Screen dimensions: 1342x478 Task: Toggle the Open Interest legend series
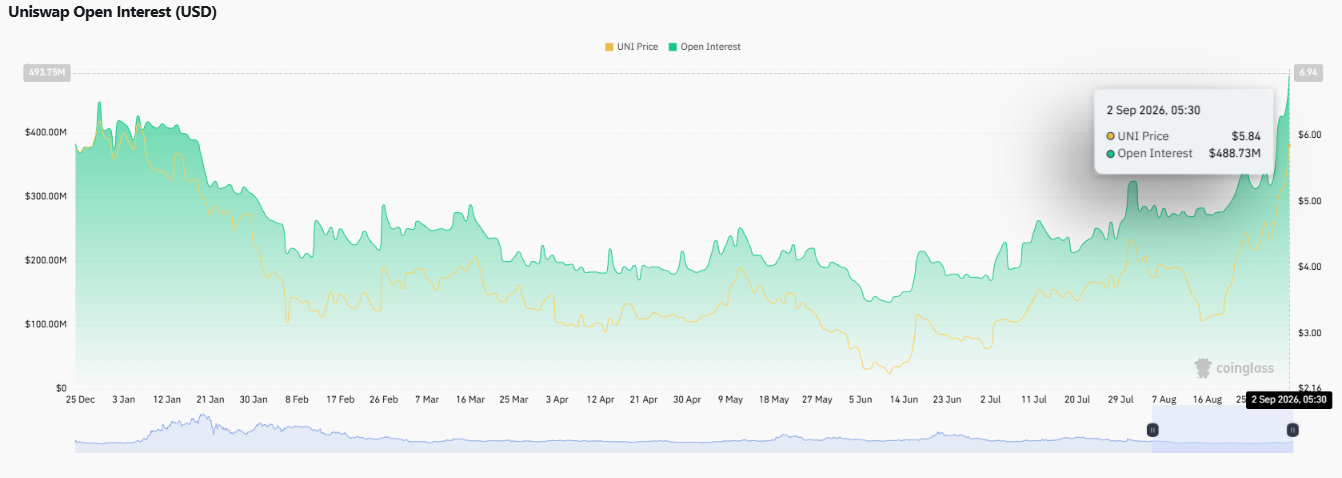(705, 47)
